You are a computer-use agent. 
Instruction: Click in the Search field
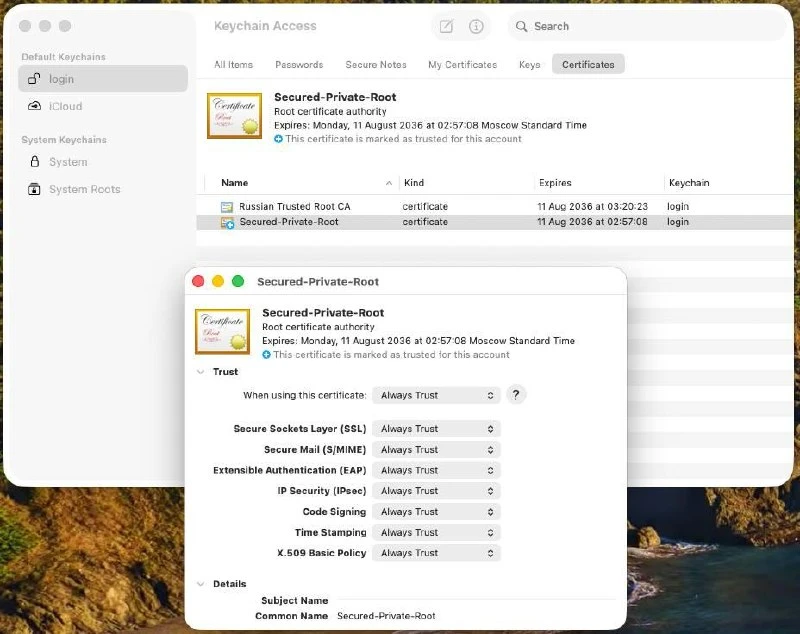(x=646, y=26)
